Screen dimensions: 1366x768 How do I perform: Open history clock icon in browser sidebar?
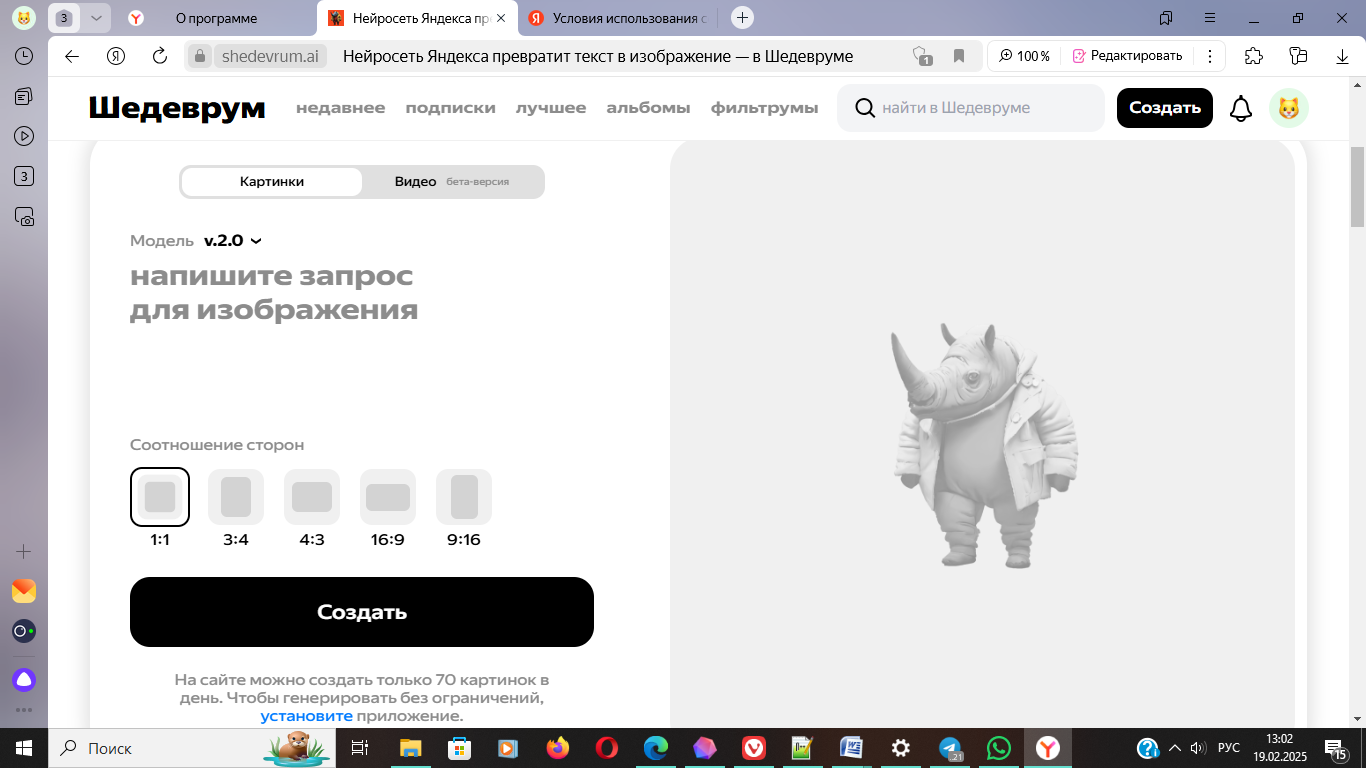point(24,56)
